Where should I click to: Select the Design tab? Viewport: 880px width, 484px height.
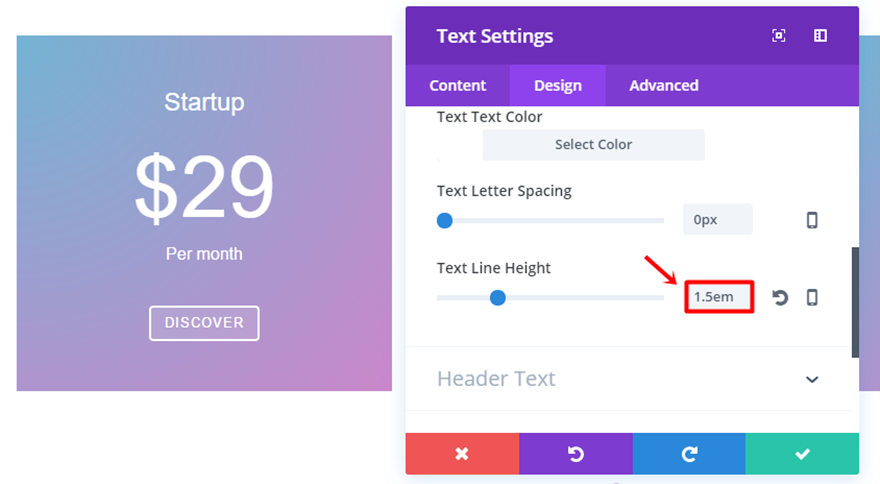[x=558, y=86]
